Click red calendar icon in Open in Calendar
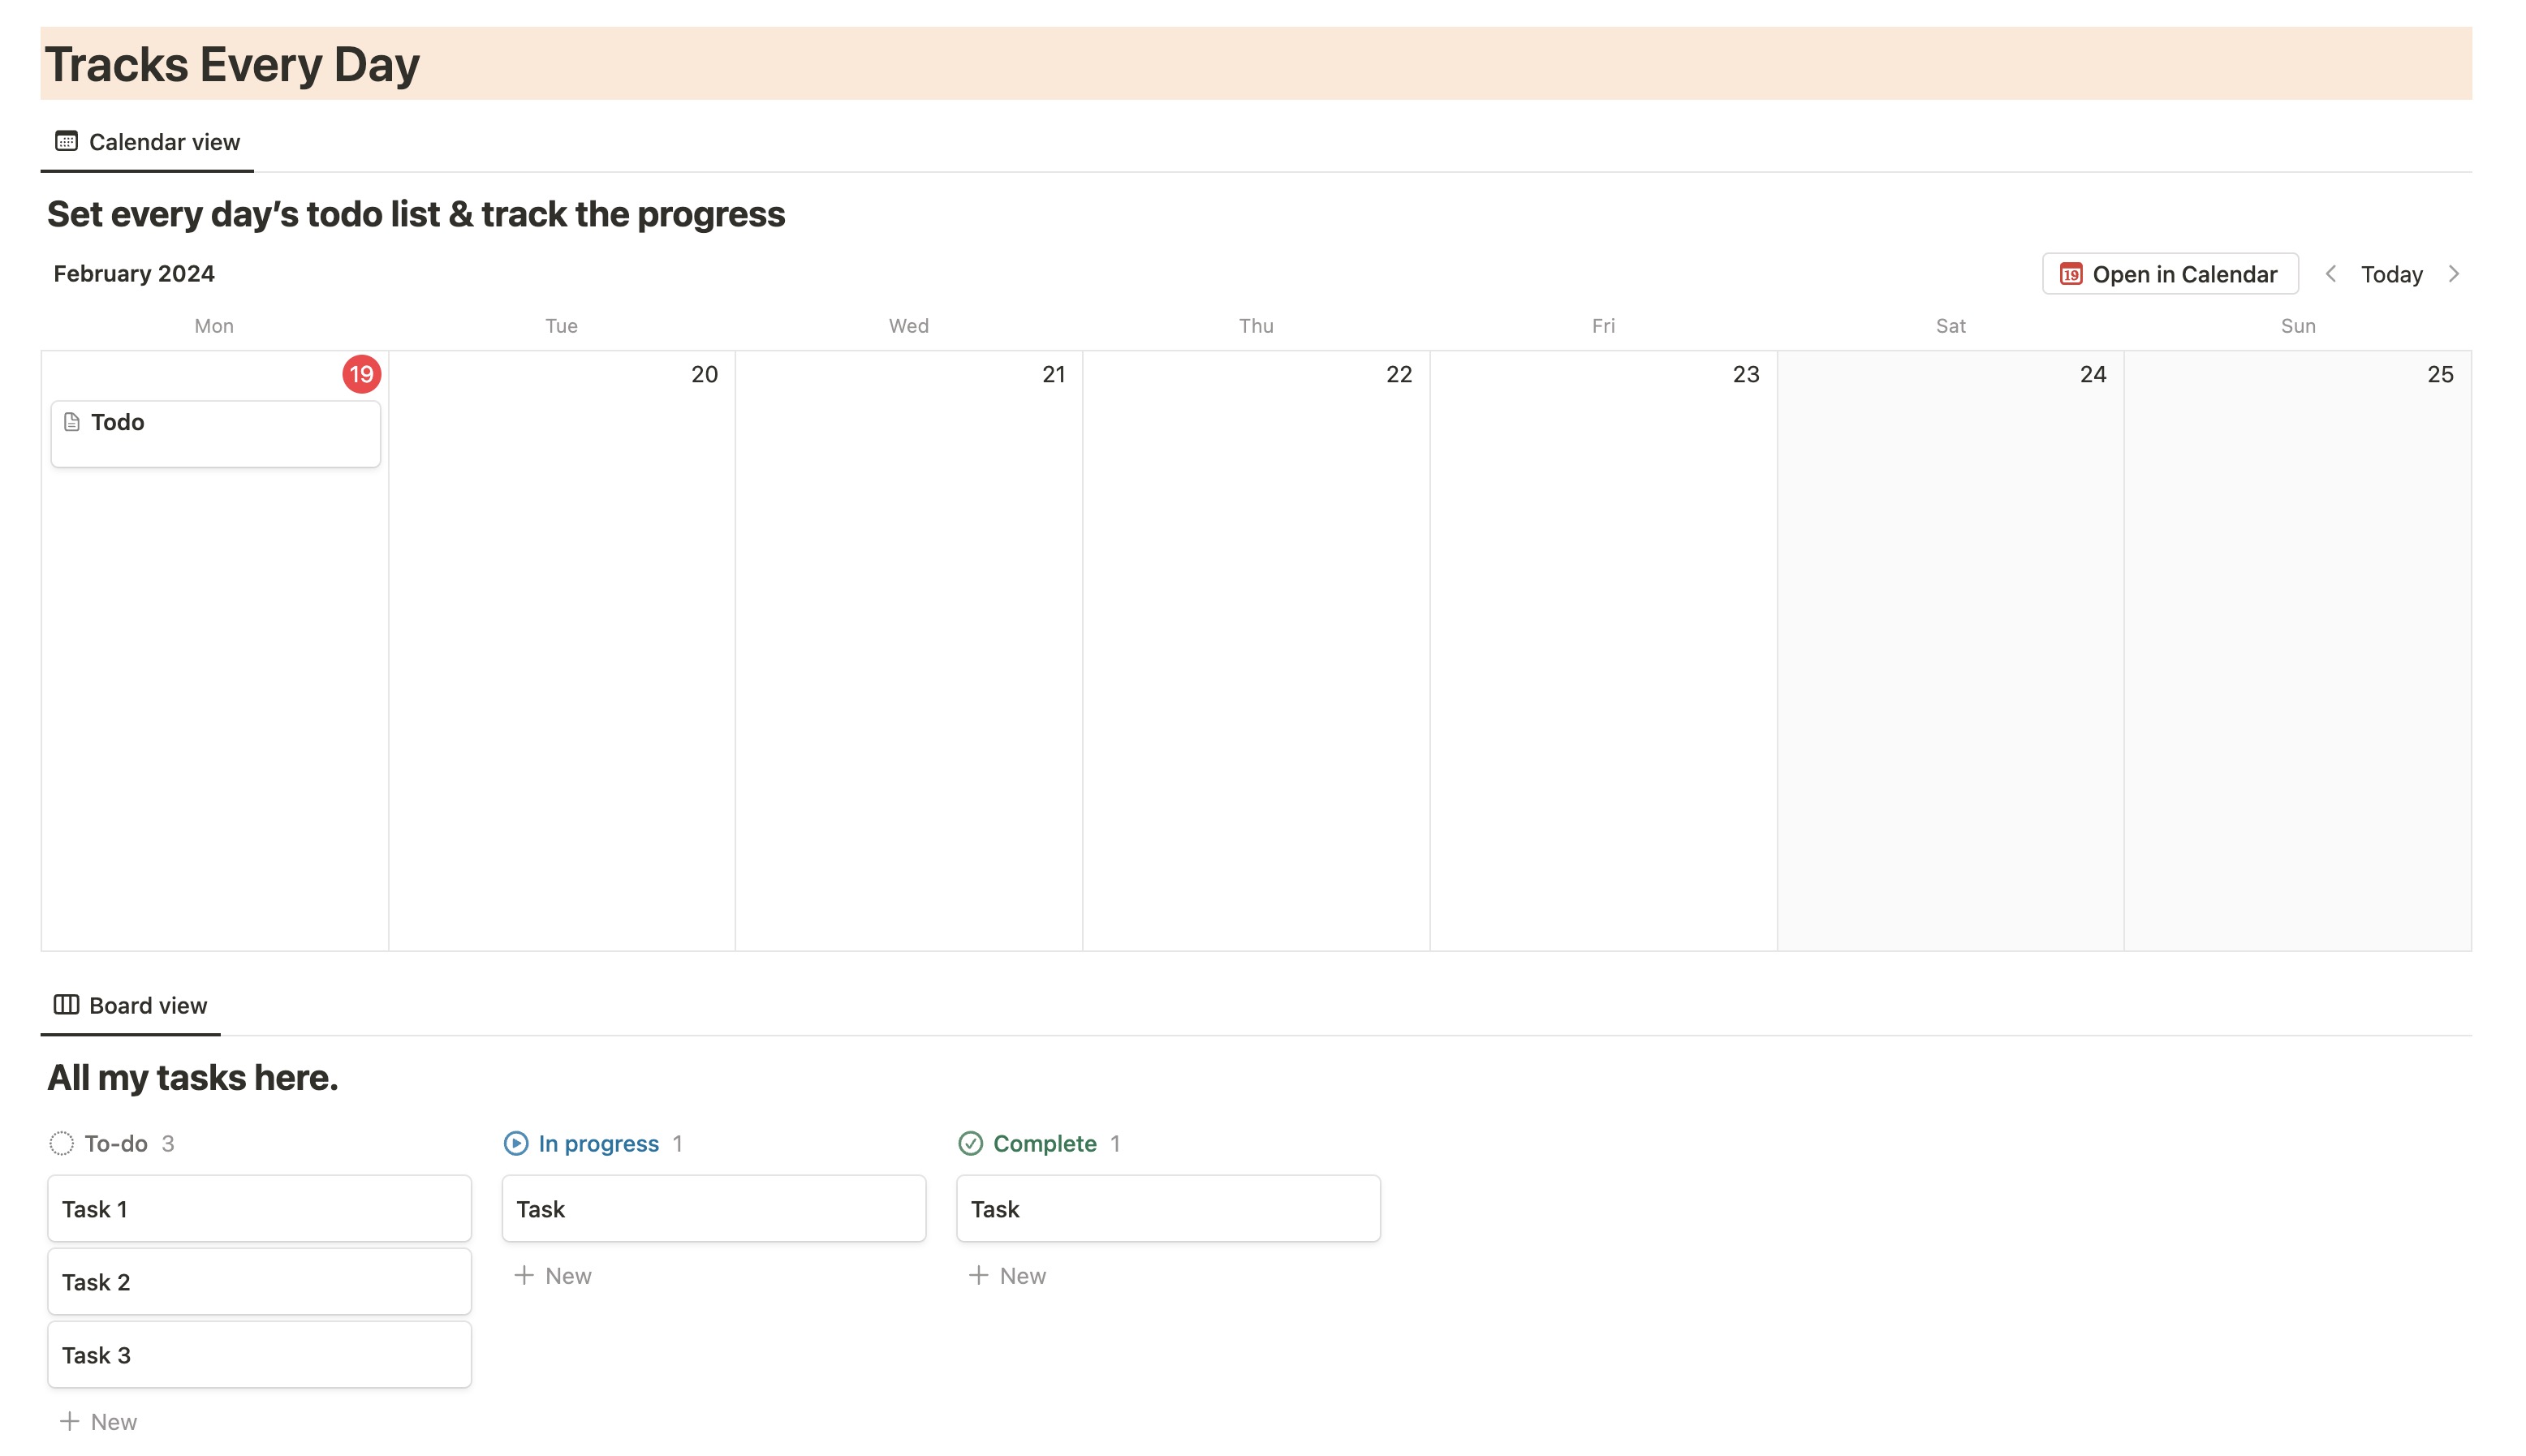Screen dimensions: 2526x1456 (2071, 274)
